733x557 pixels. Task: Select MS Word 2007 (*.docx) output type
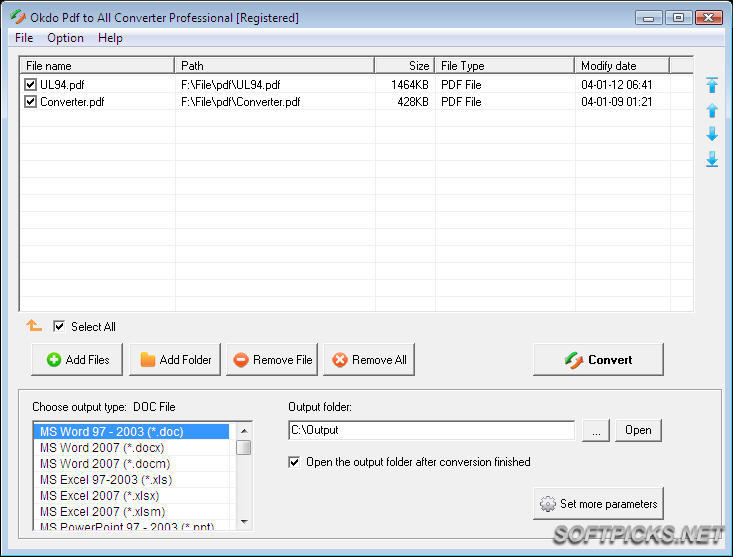(131, 448)
